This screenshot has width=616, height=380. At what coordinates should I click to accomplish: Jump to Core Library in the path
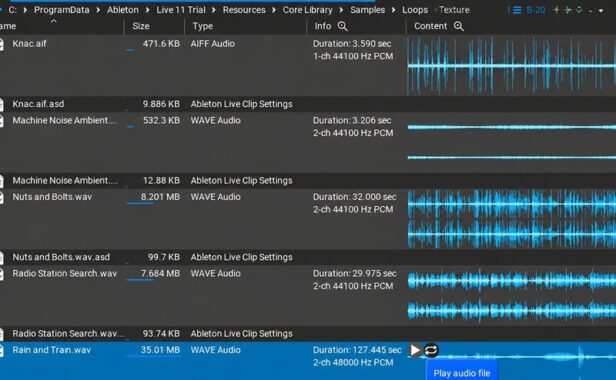[308, 10]
